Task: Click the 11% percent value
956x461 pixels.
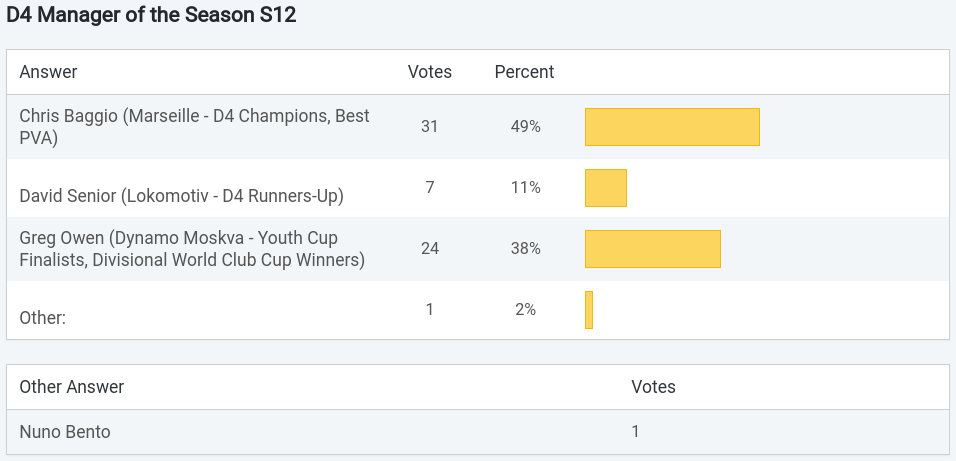Action: pyautogui.click(x=526, y=187)
